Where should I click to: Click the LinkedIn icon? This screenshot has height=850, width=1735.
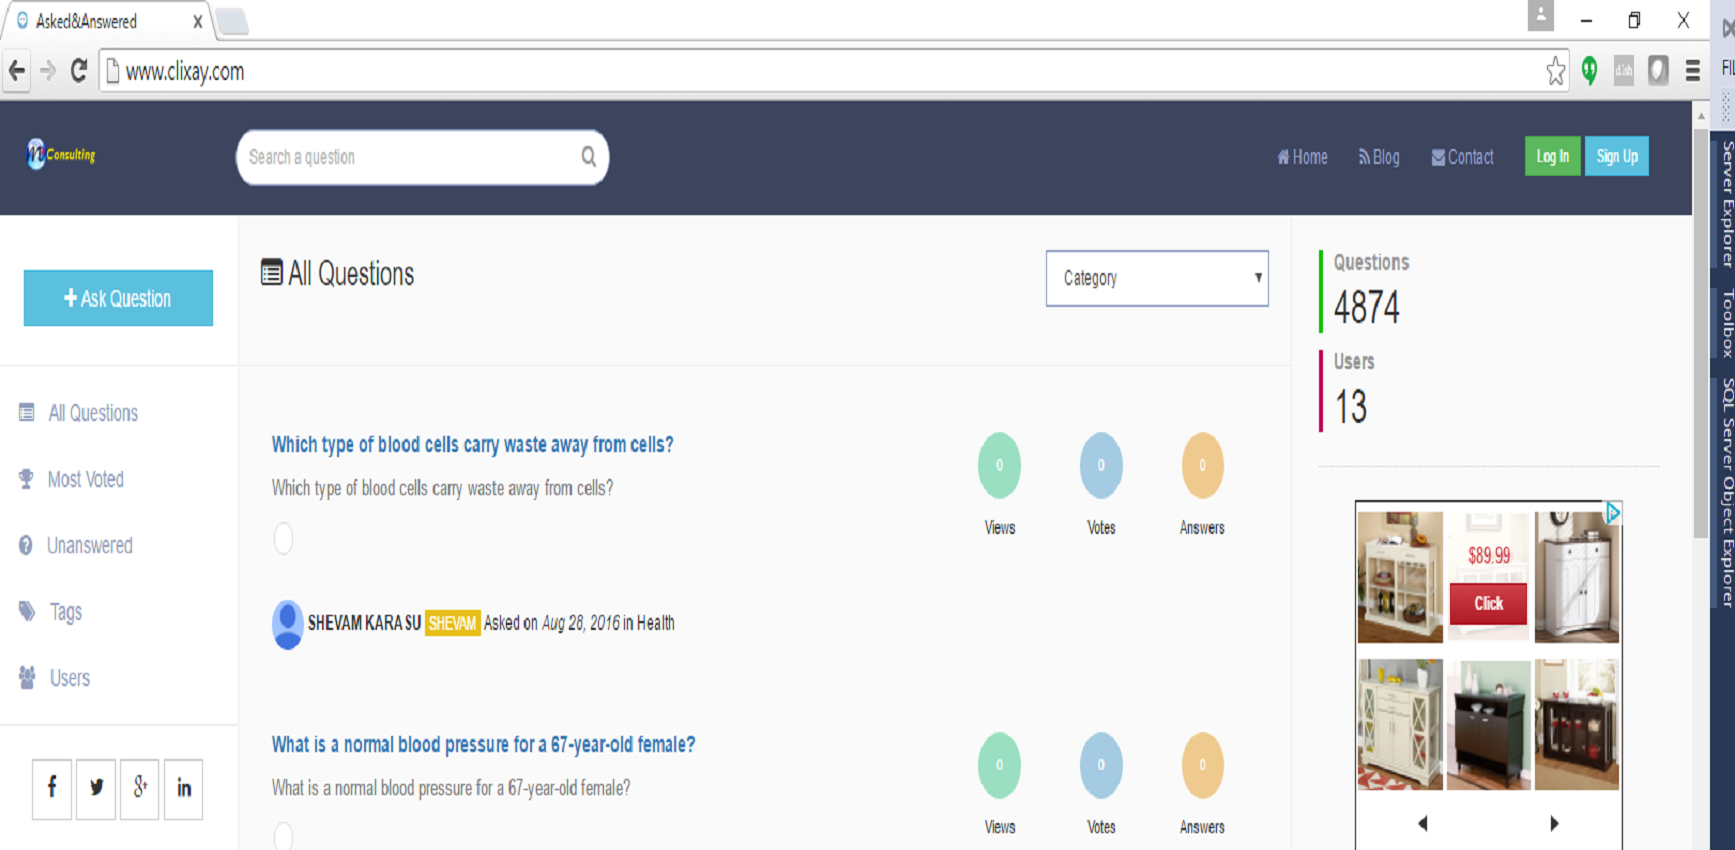point(184,788)
